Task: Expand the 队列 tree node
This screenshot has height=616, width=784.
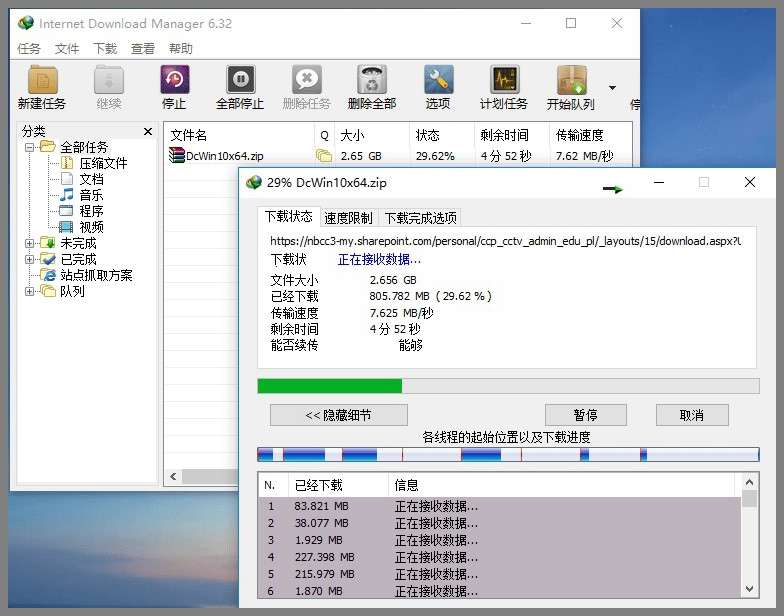Action: pos(30,291)
